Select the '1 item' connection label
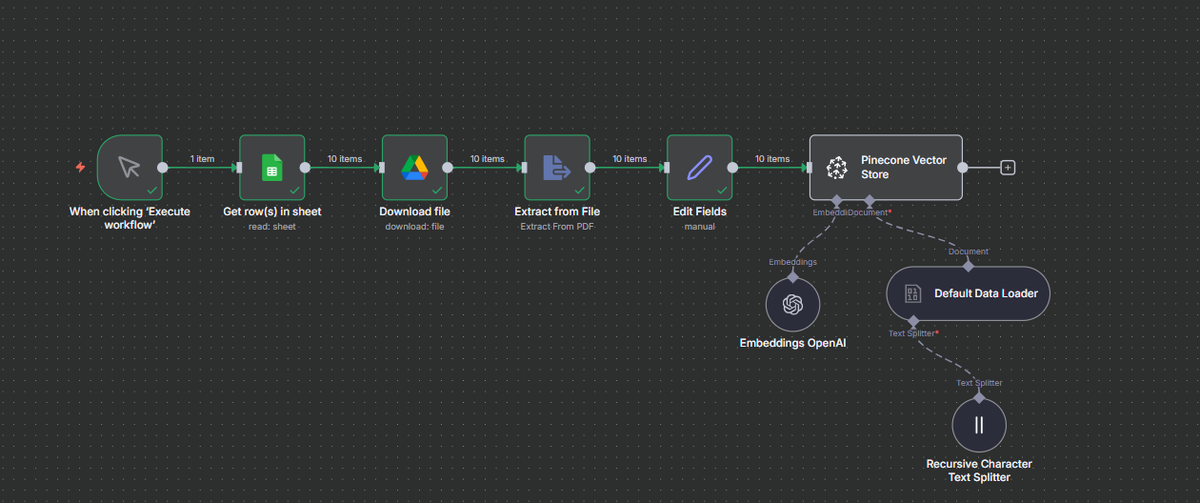Screen dimensions: 1200x503 [203, 159]
